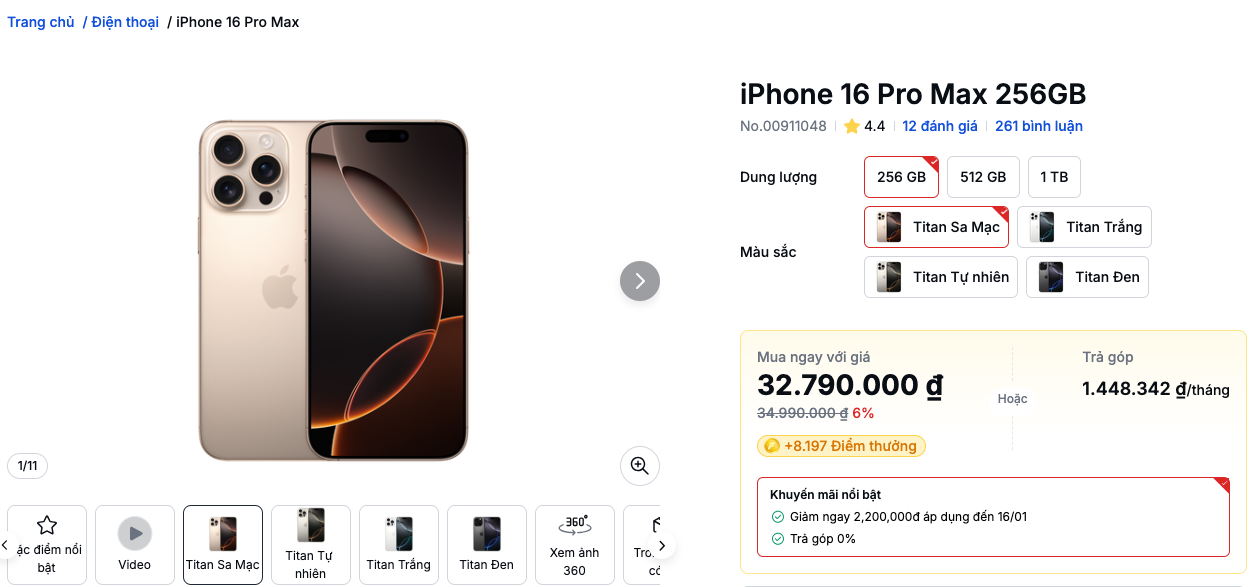Select the 1 TB capacity option
The image size is (1255, 587).
coord(1054,176)
